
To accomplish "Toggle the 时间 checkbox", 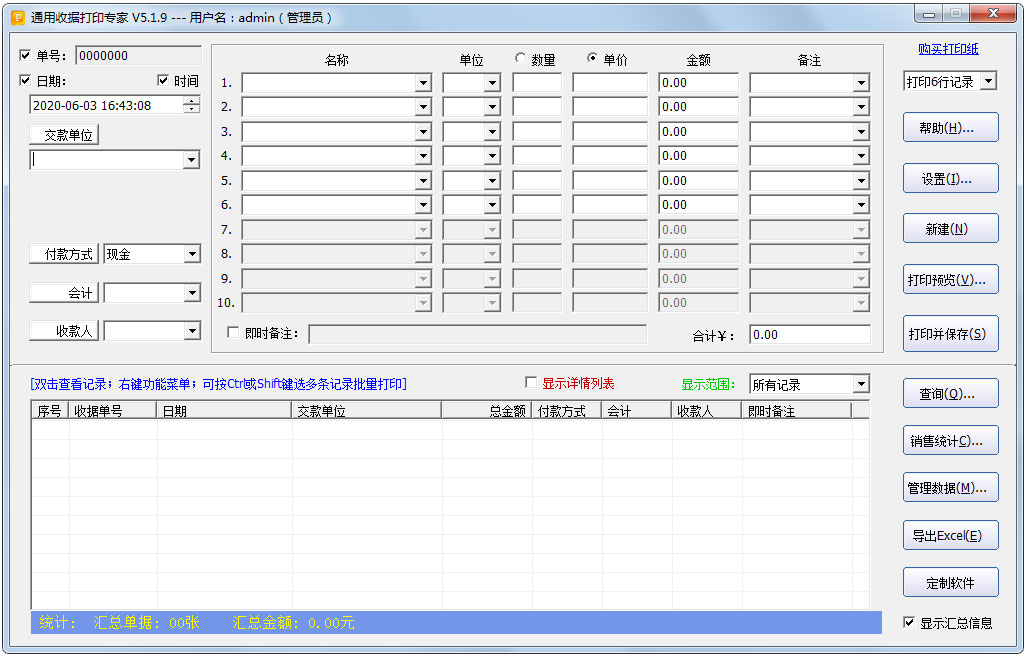I will tap(163, 81).
